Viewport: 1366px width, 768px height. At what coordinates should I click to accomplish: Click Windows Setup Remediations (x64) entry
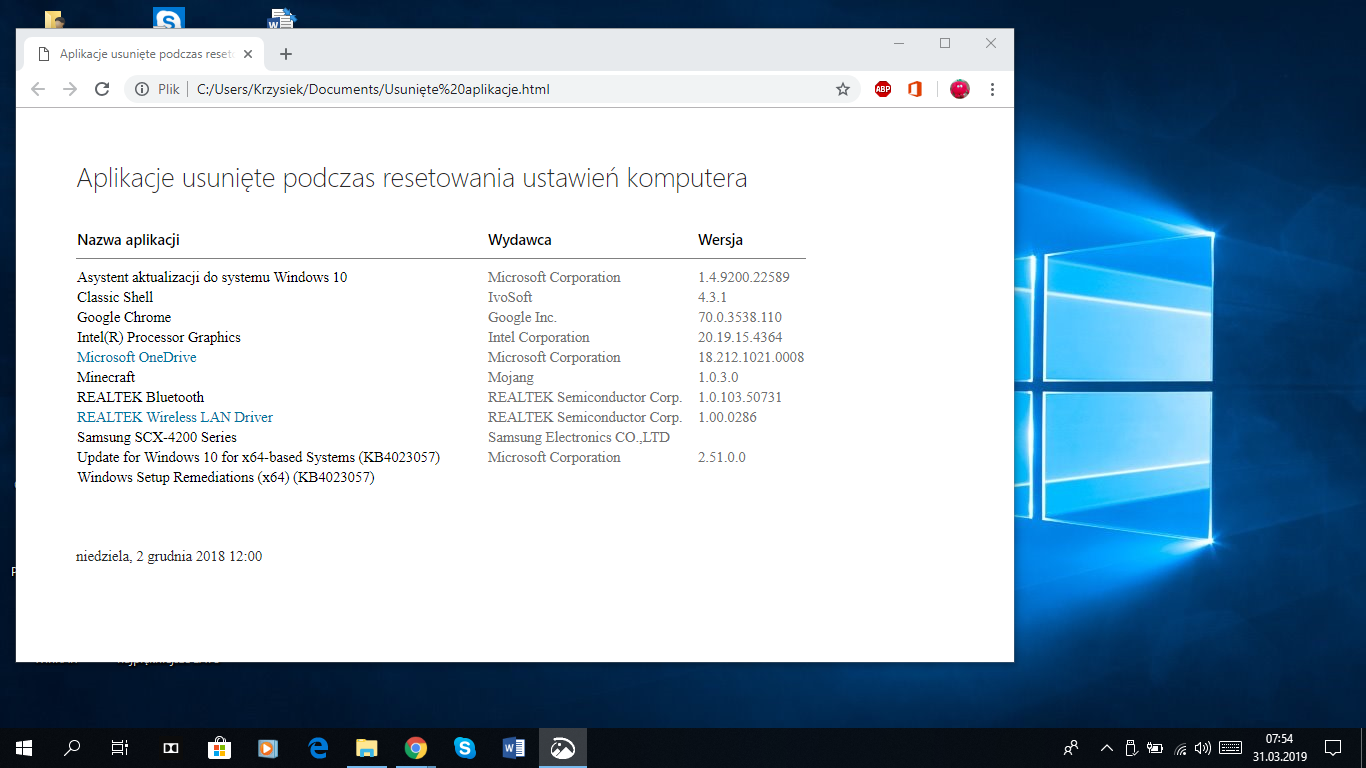226,477
